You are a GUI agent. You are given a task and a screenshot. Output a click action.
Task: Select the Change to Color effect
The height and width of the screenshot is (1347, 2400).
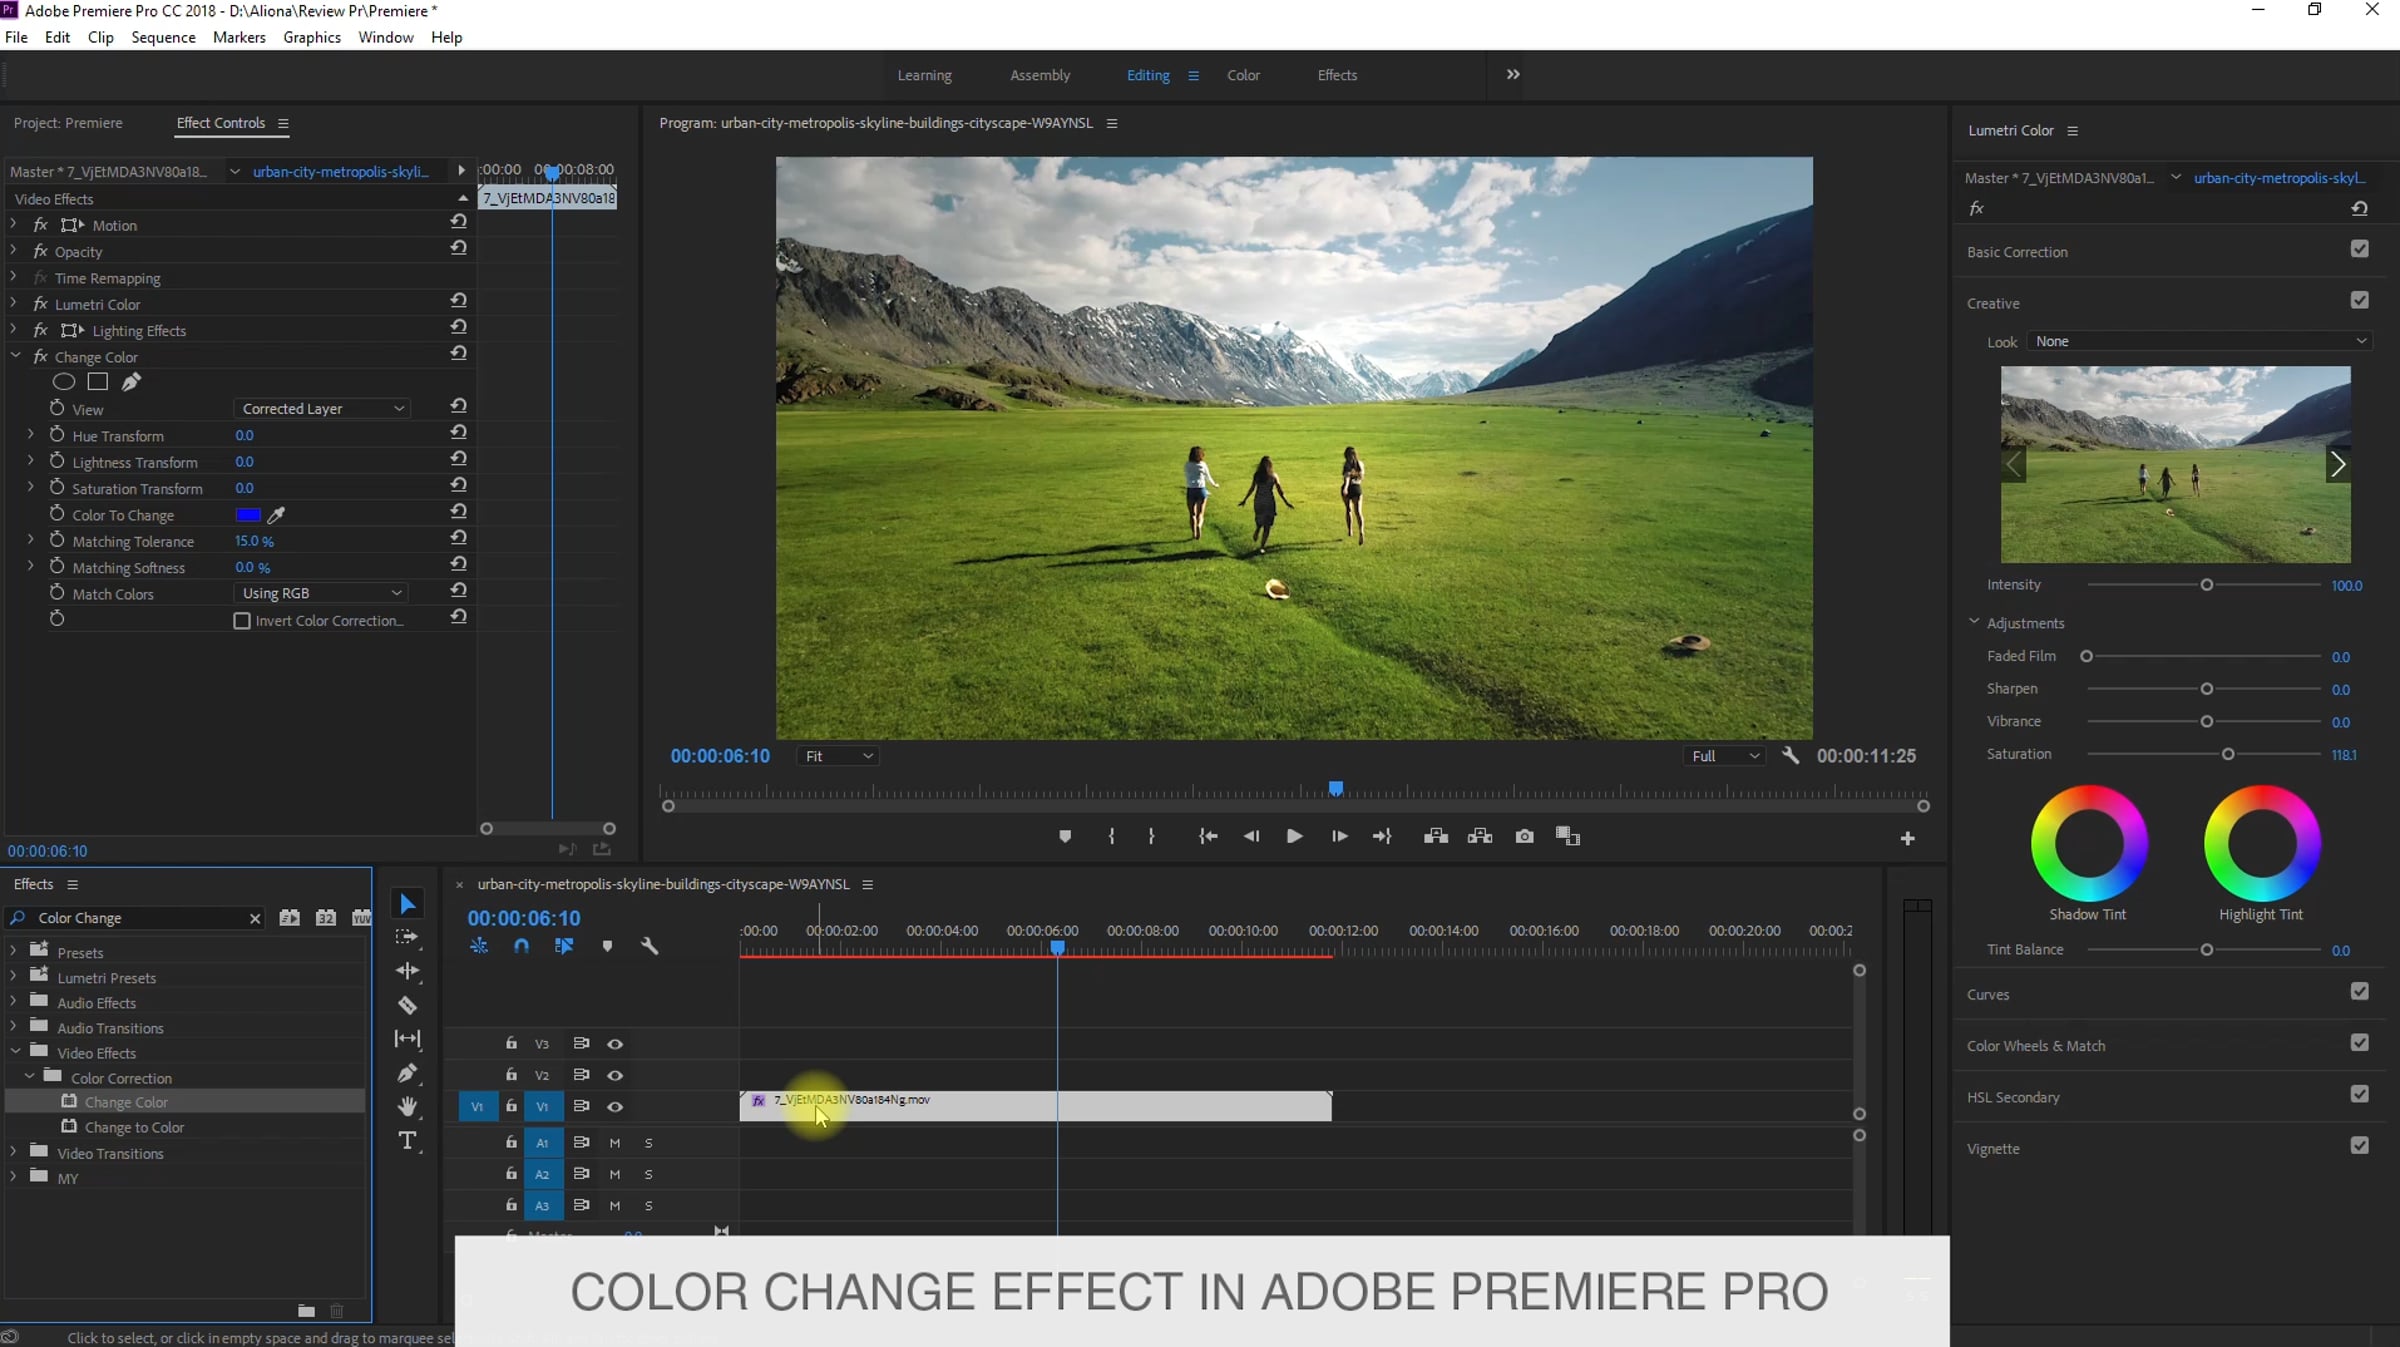pyautogui.click(x=134, y=1127)
